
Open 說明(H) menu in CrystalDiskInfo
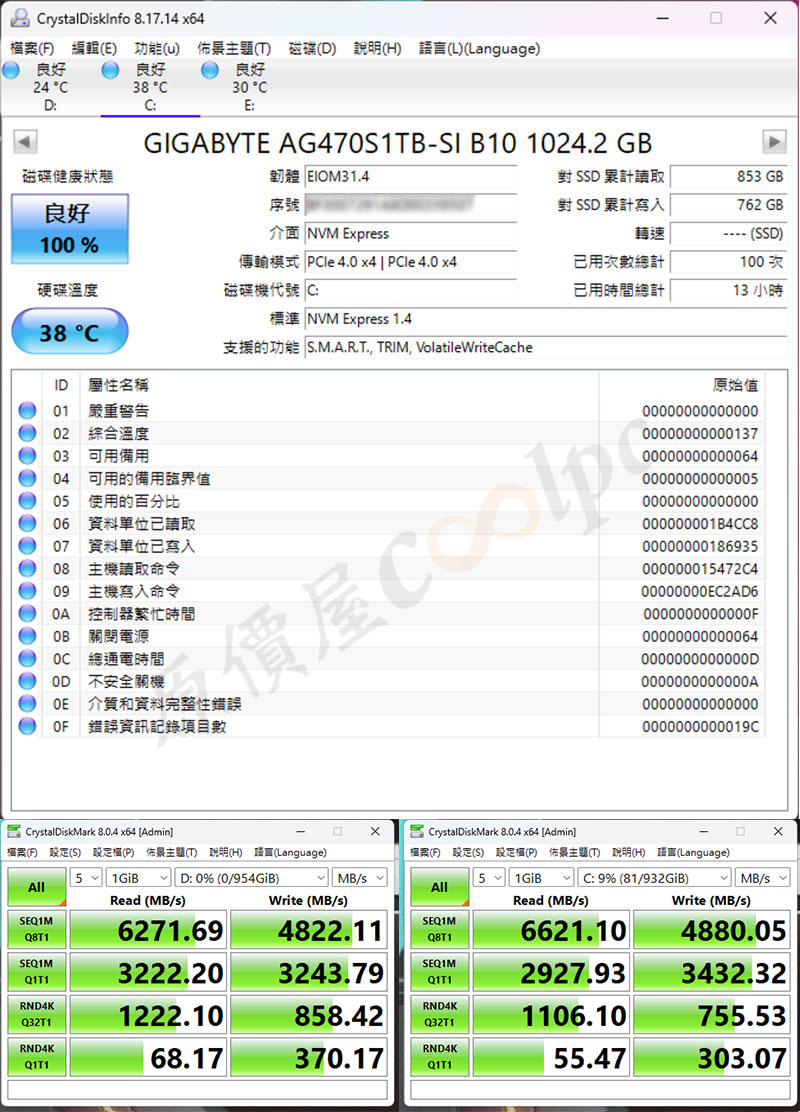tap(377, 48)
